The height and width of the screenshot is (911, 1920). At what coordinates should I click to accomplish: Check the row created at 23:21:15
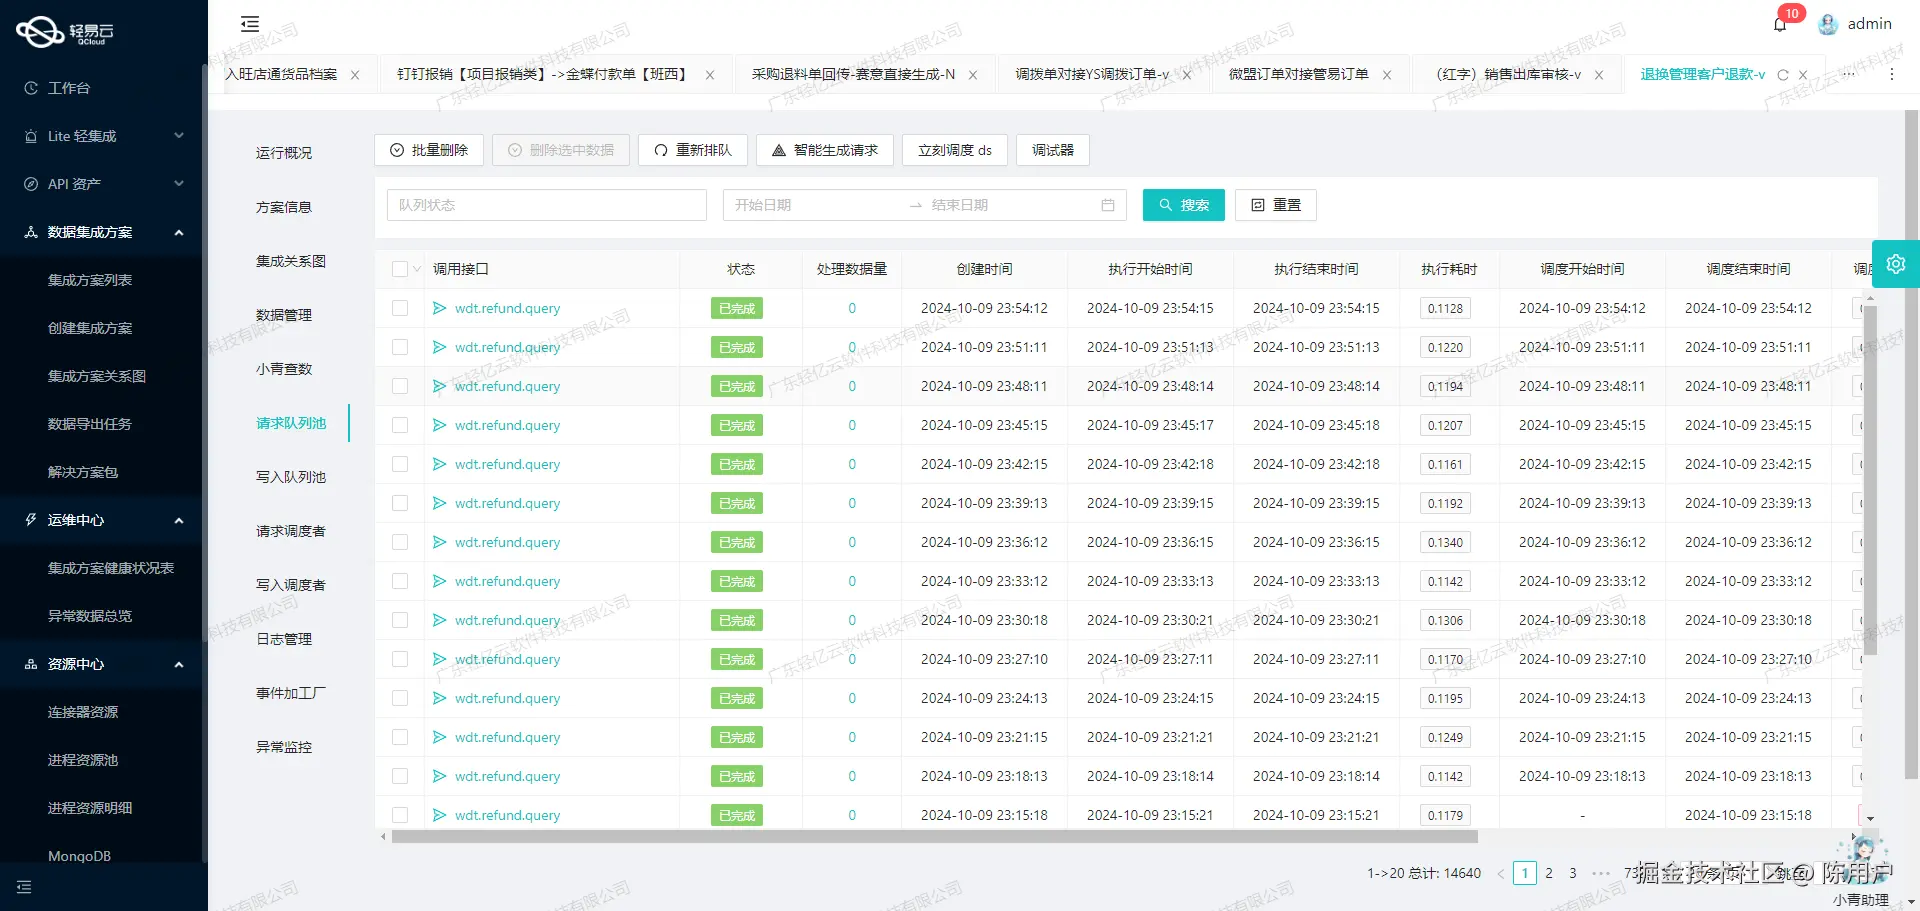[400, 737]
